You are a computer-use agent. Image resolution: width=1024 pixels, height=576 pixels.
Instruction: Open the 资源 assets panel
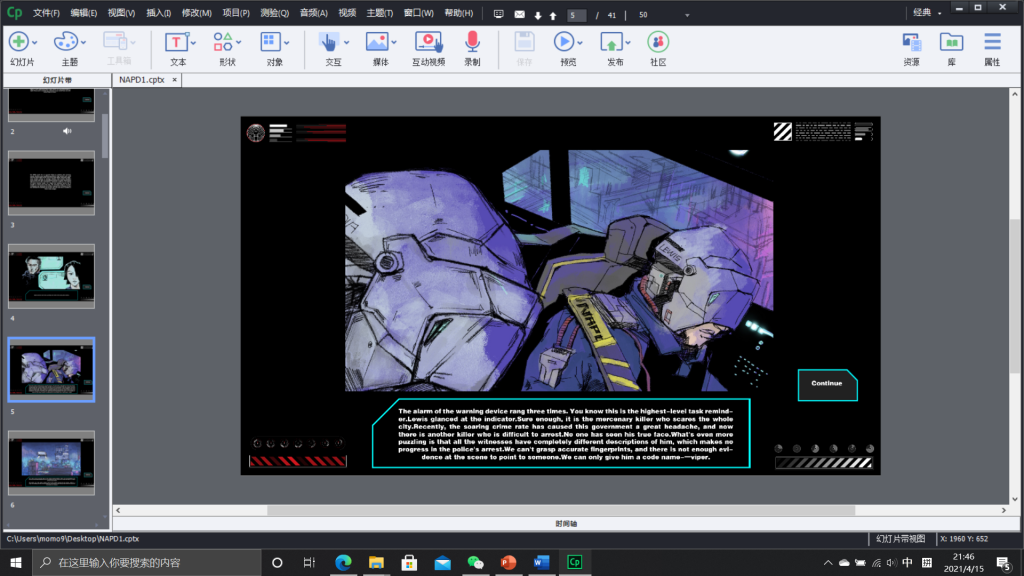tap(912, 42)
